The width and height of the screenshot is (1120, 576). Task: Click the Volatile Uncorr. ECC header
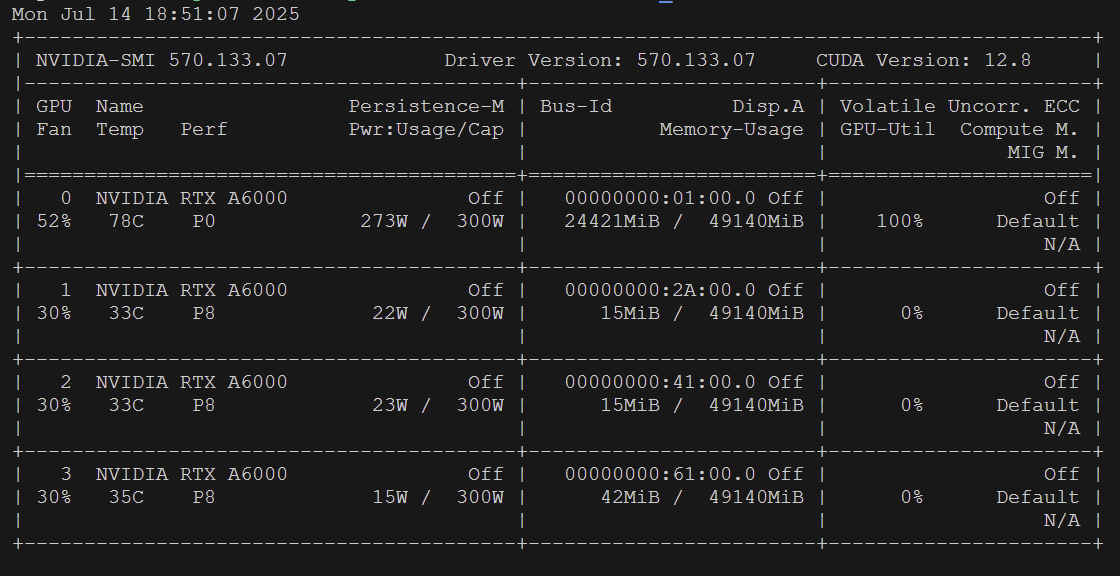(960, 106)
